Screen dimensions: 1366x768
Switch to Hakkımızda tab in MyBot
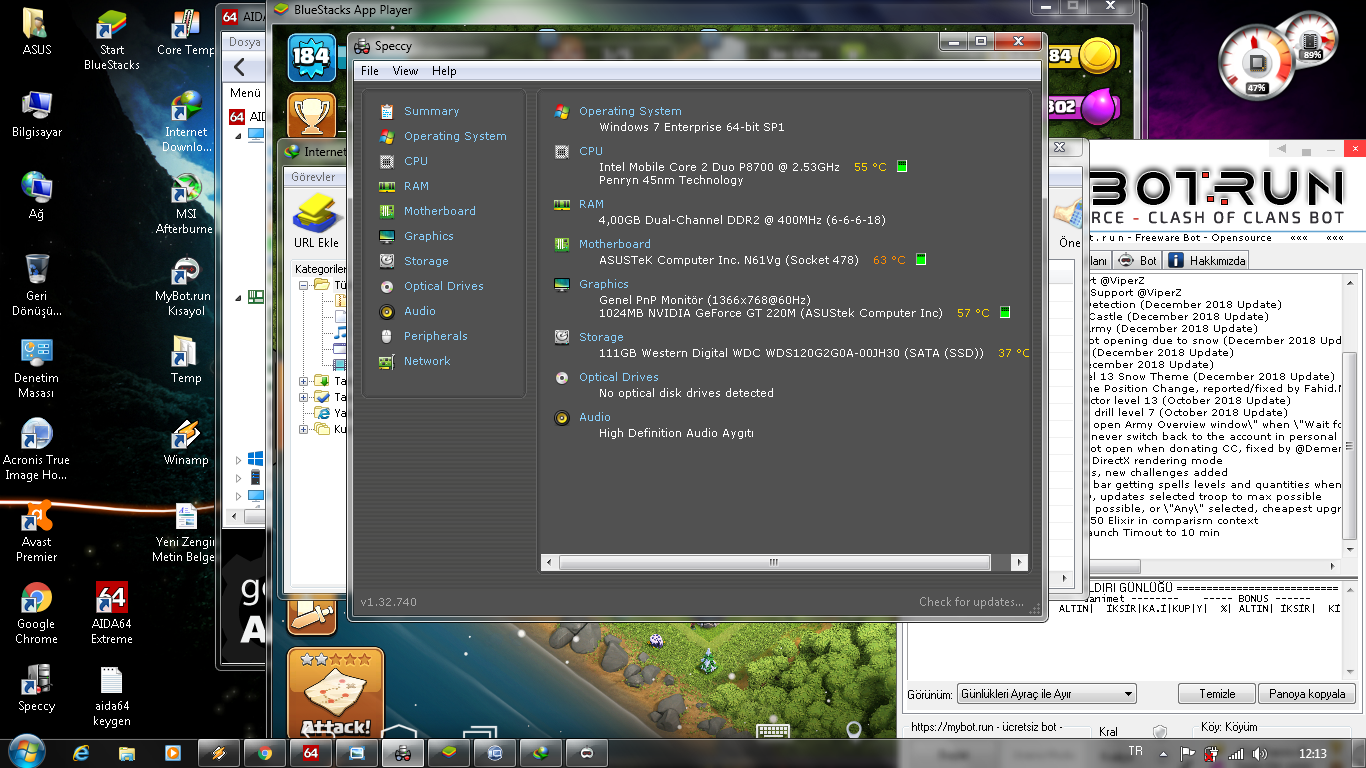click(x=1207, y=260)
